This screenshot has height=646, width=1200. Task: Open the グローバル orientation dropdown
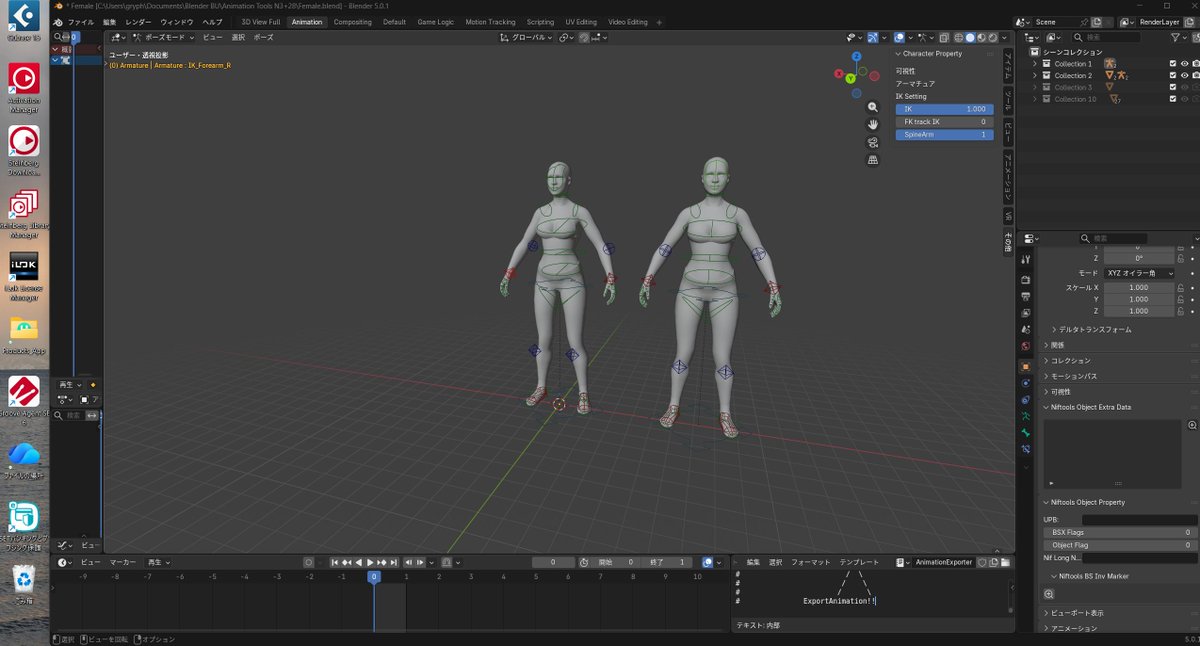pyautogui.click(x=526, y=37)
